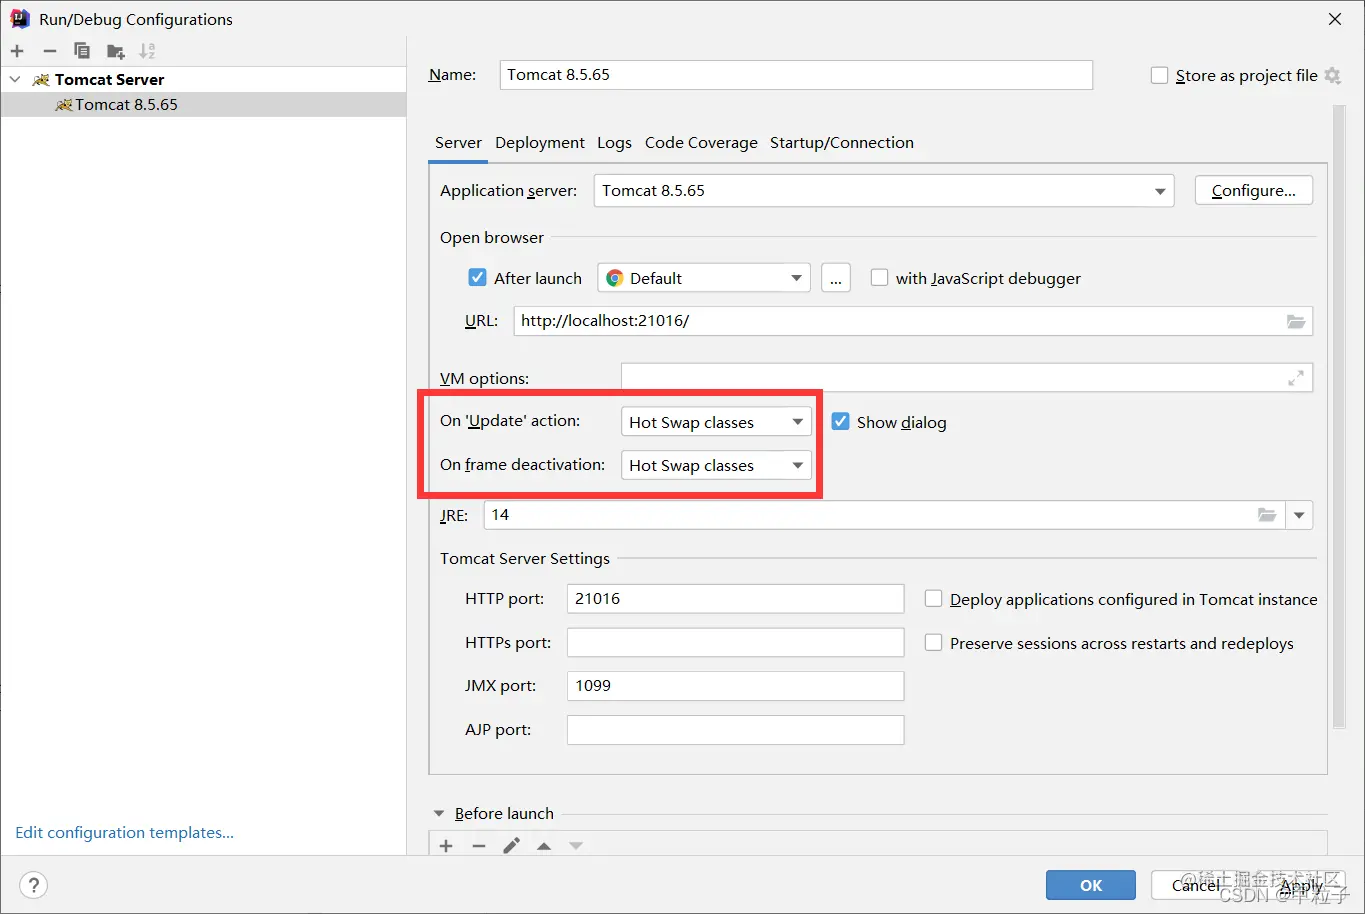Toggle the Show dialog checkbox
Viewport: 1365px width, 914px height.
[841, 422]
